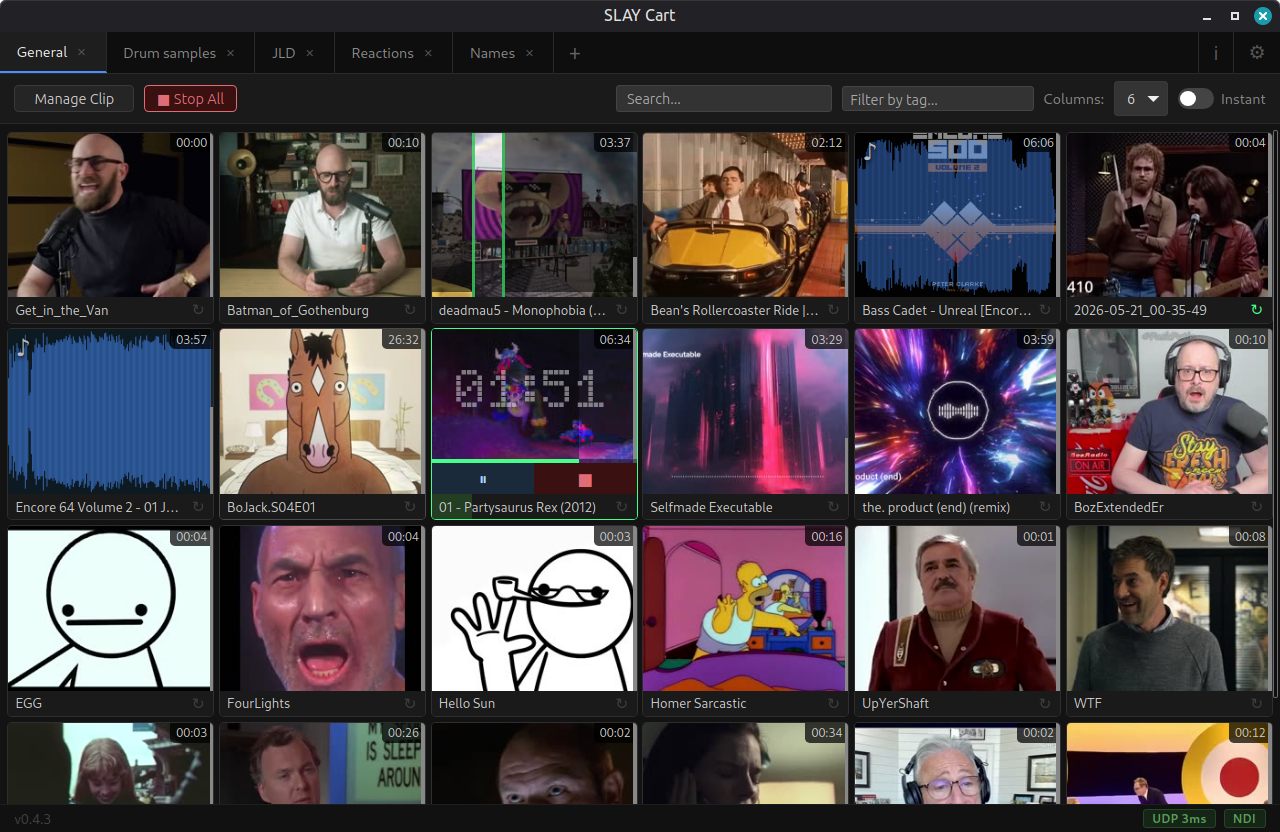The width and height of the screenshot is (1280, 832).
Task: Seek in Partysaurus Rex green progress bar
Action: [534, 461]
